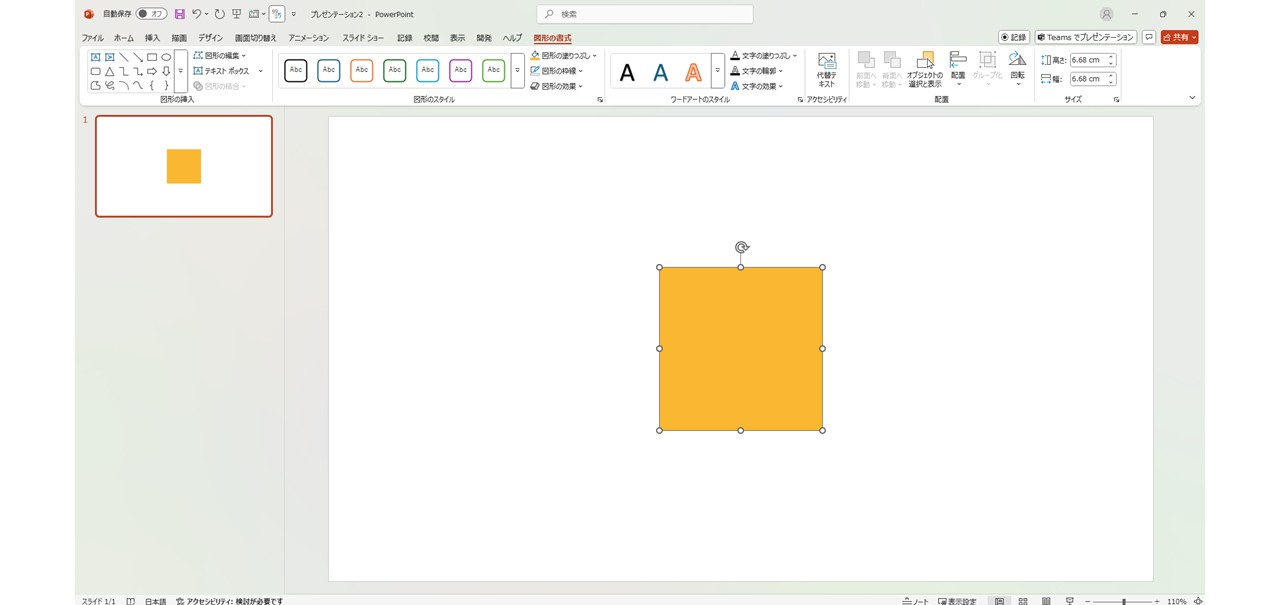Screen dimensions: 1280x605
Task: Click the search box in title bar
Action: click(x=645, y=14)
